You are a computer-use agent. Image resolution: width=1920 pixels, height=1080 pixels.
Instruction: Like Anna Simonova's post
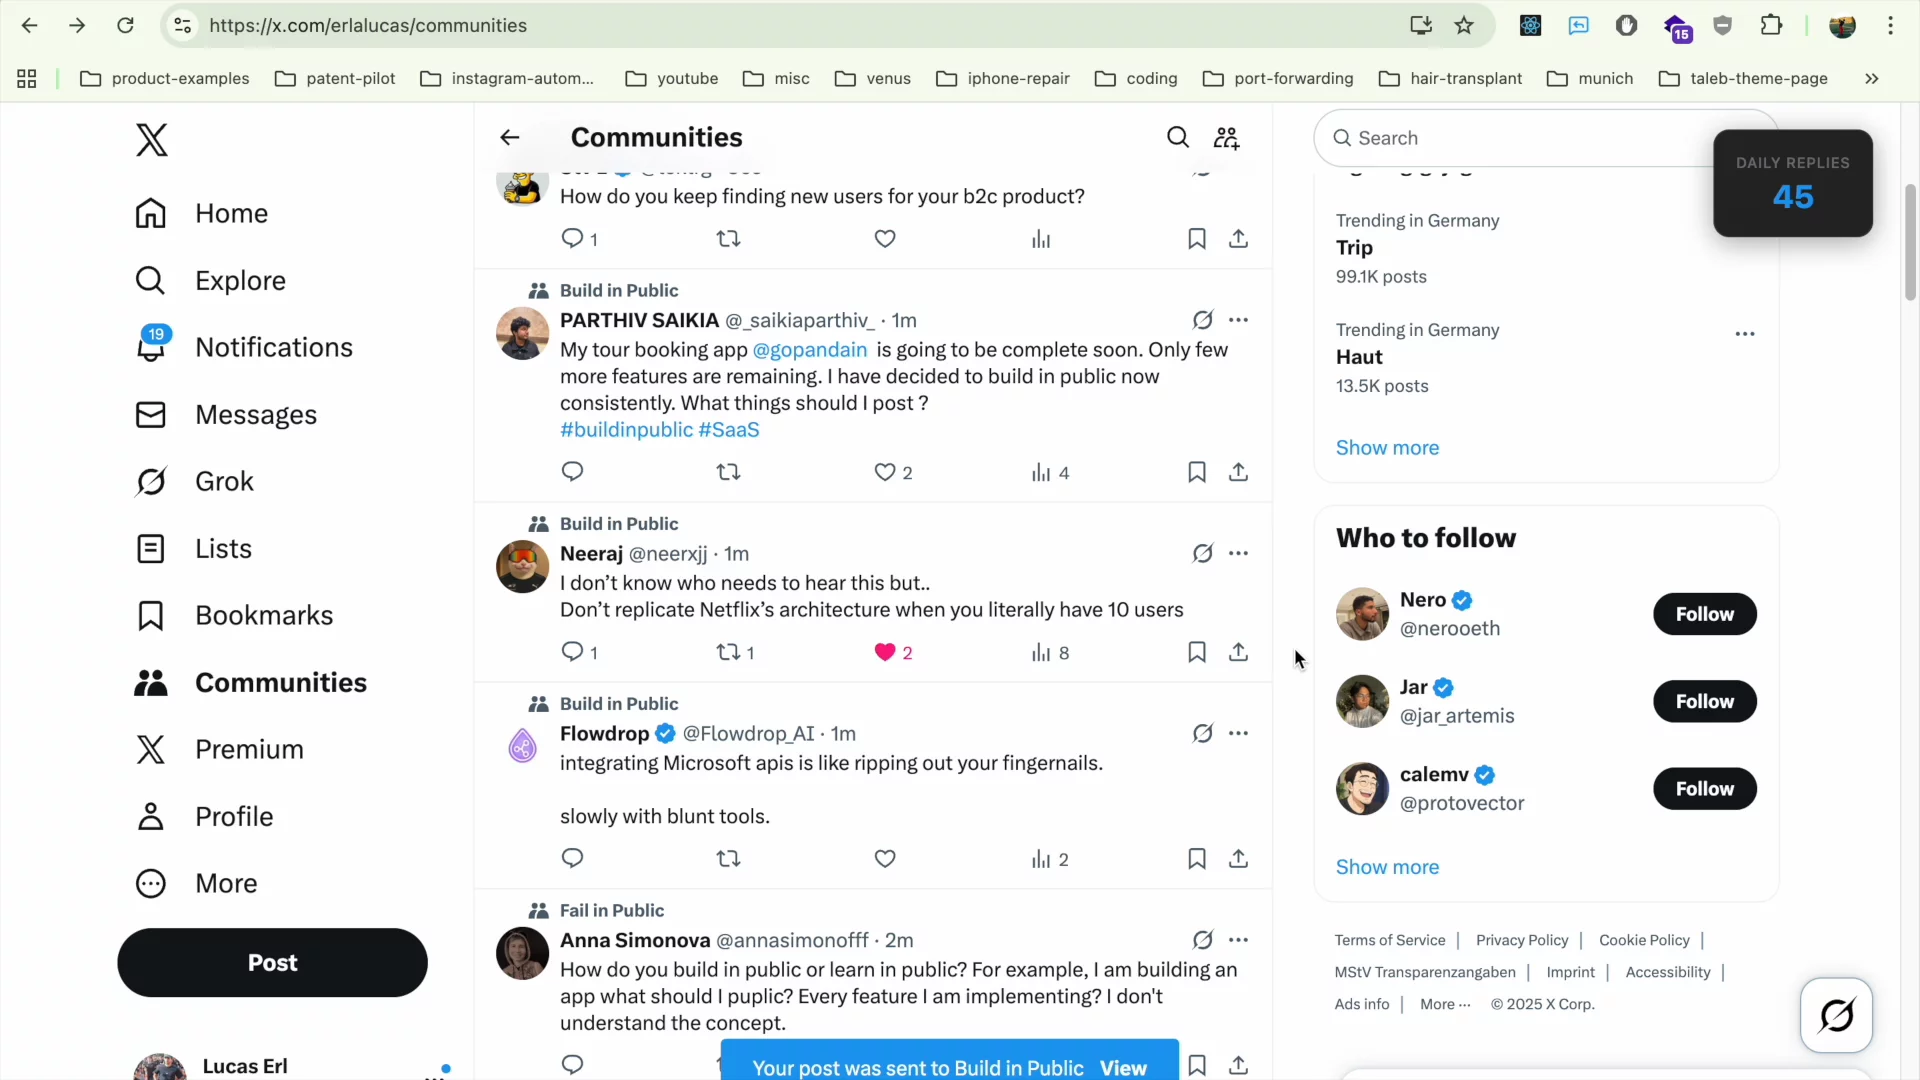[885, 1065]
